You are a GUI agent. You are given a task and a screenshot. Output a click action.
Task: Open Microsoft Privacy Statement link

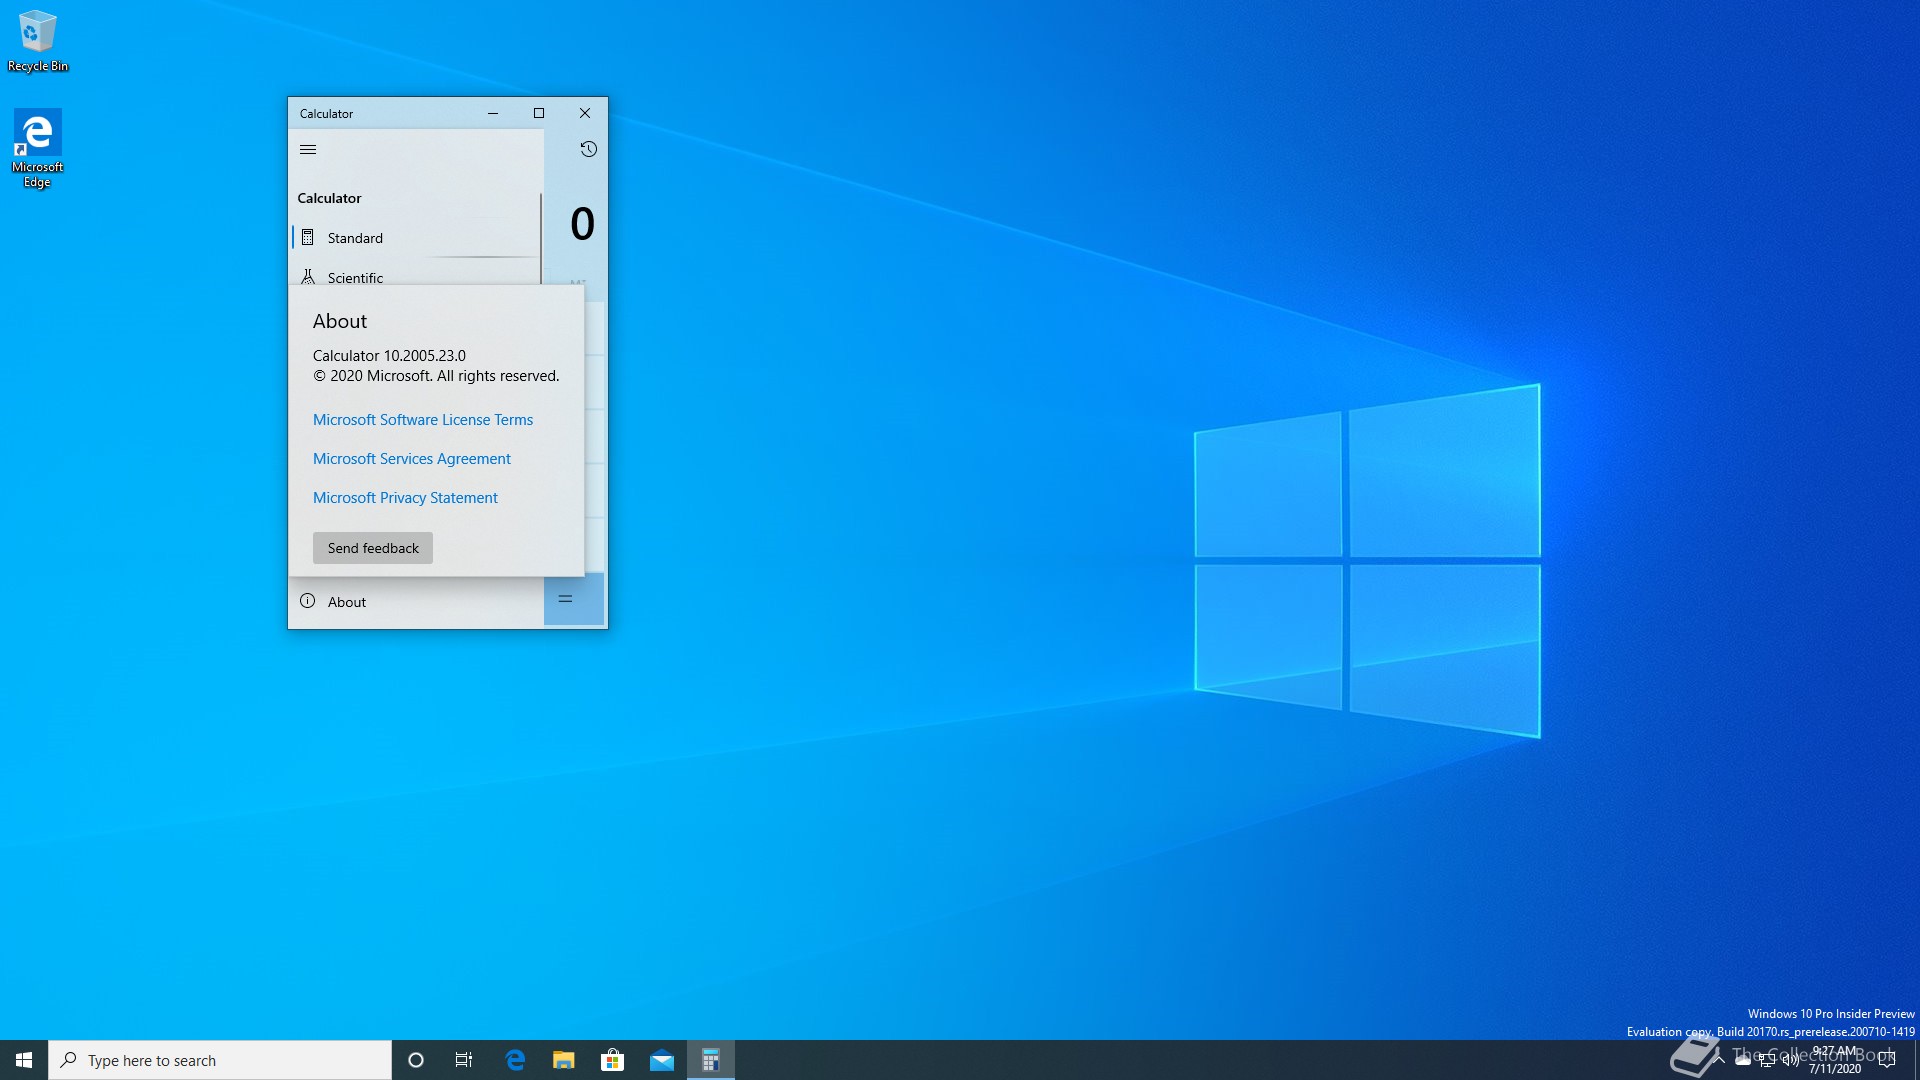[405, 498]
